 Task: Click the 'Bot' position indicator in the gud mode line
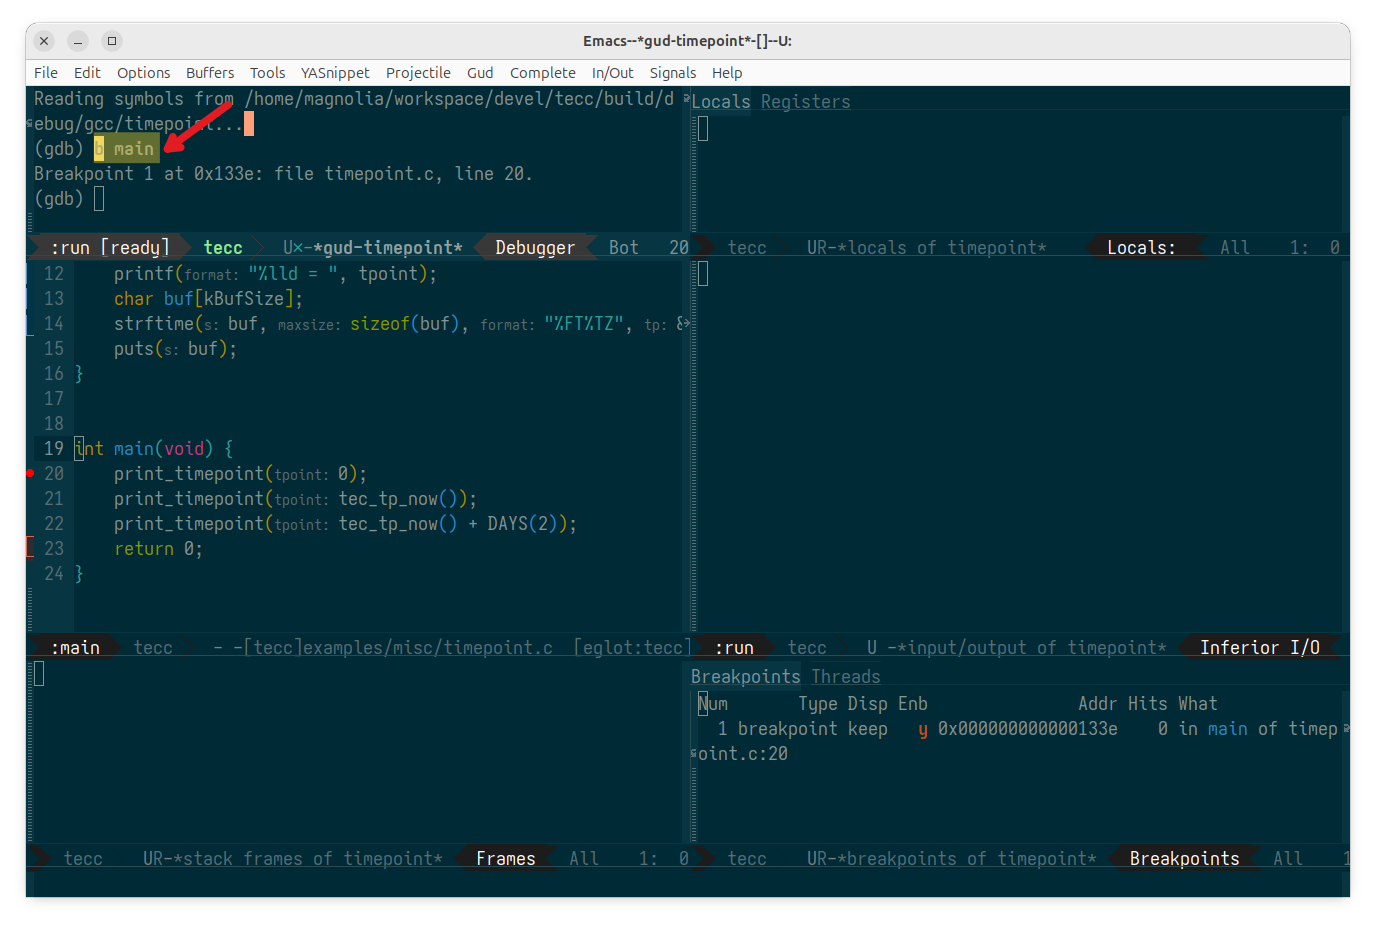pyautogui.click(x=624, y=248)
